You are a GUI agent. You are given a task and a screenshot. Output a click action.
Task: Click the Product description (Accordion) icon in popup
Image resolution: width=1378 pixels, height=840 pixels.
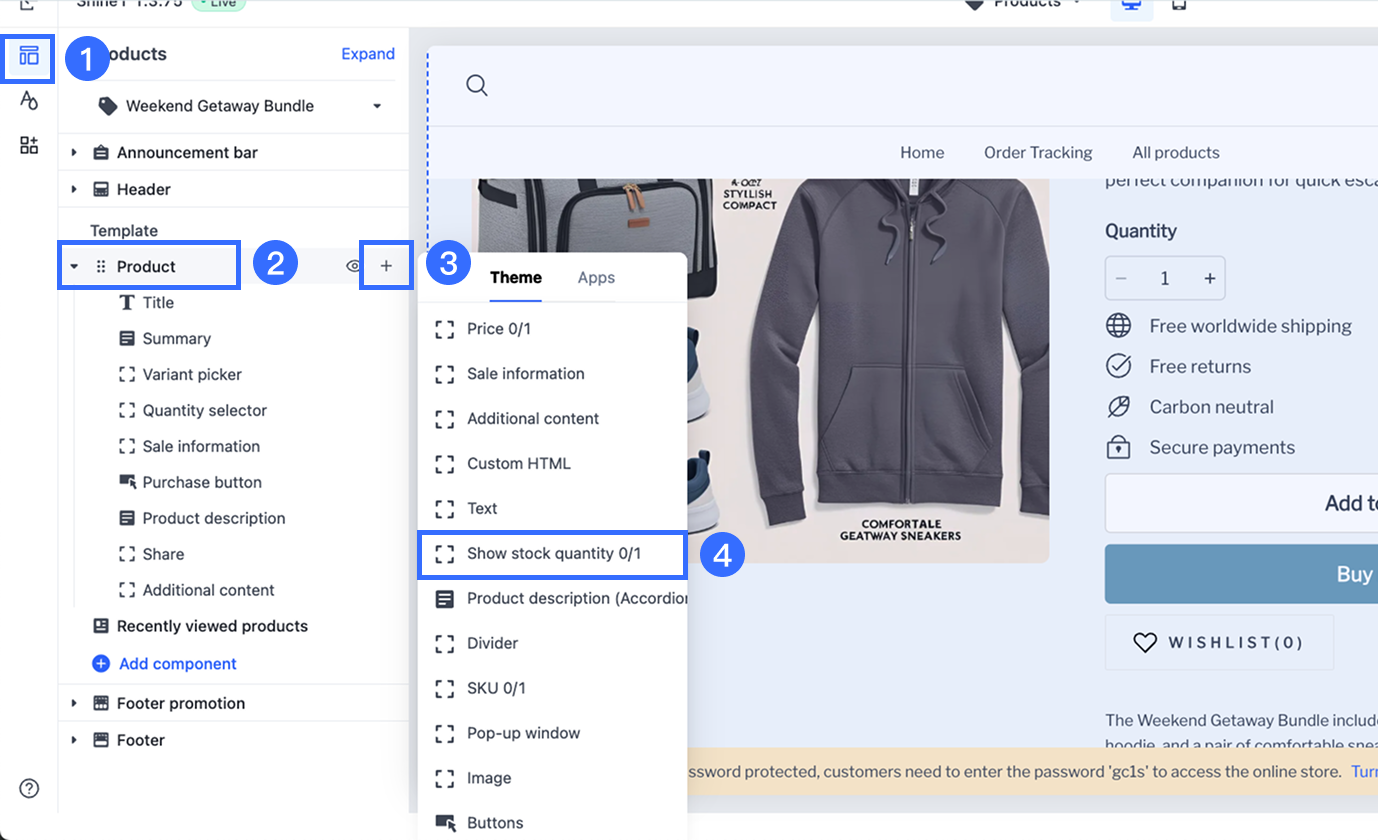[445, 599]
